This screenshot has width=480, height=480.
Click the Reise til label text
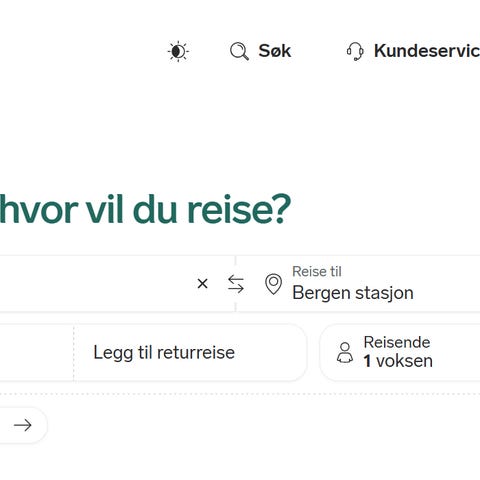coord(317,272)
